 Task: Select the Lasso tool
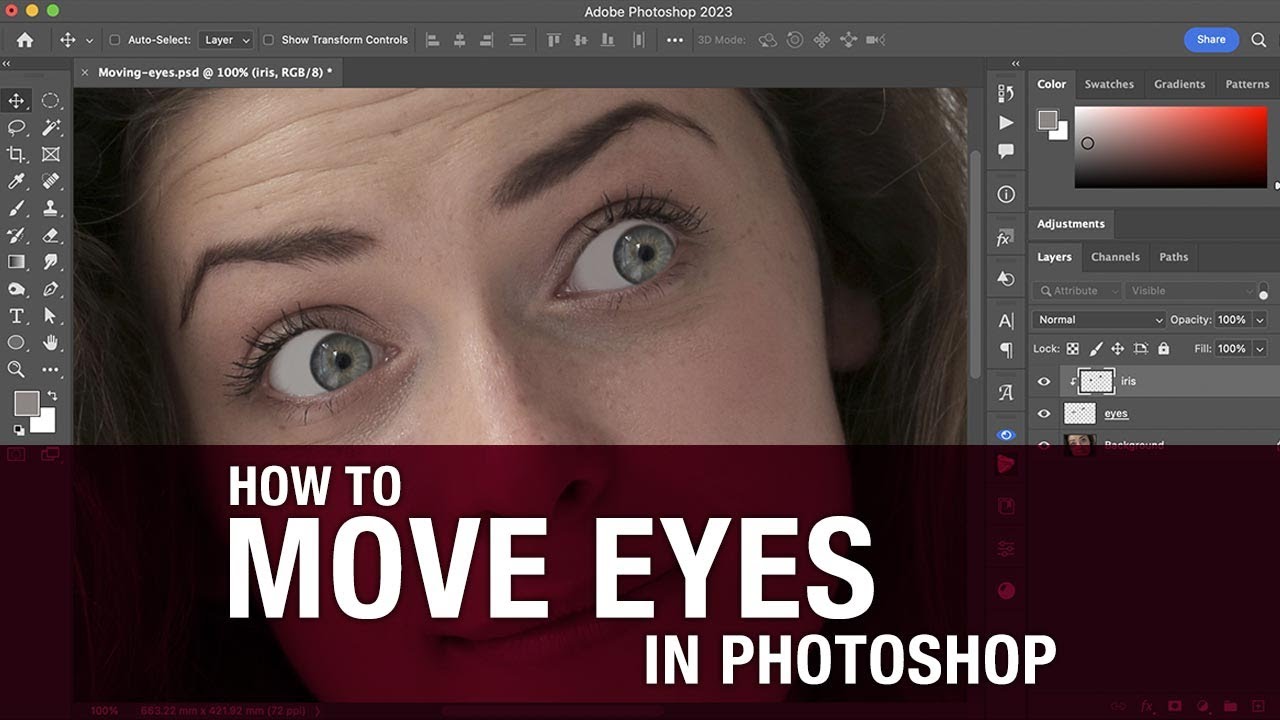[17, 128]
